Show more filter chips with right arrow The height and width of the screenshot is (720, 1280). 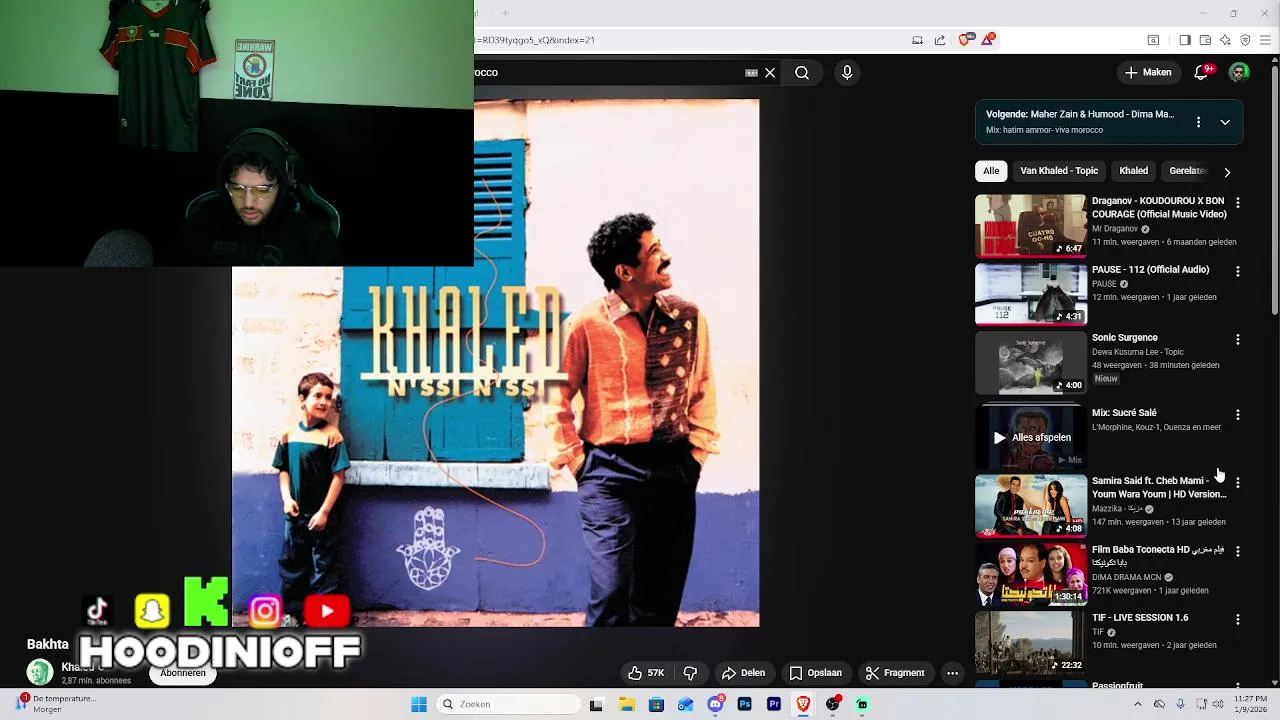pos(1227,172)
